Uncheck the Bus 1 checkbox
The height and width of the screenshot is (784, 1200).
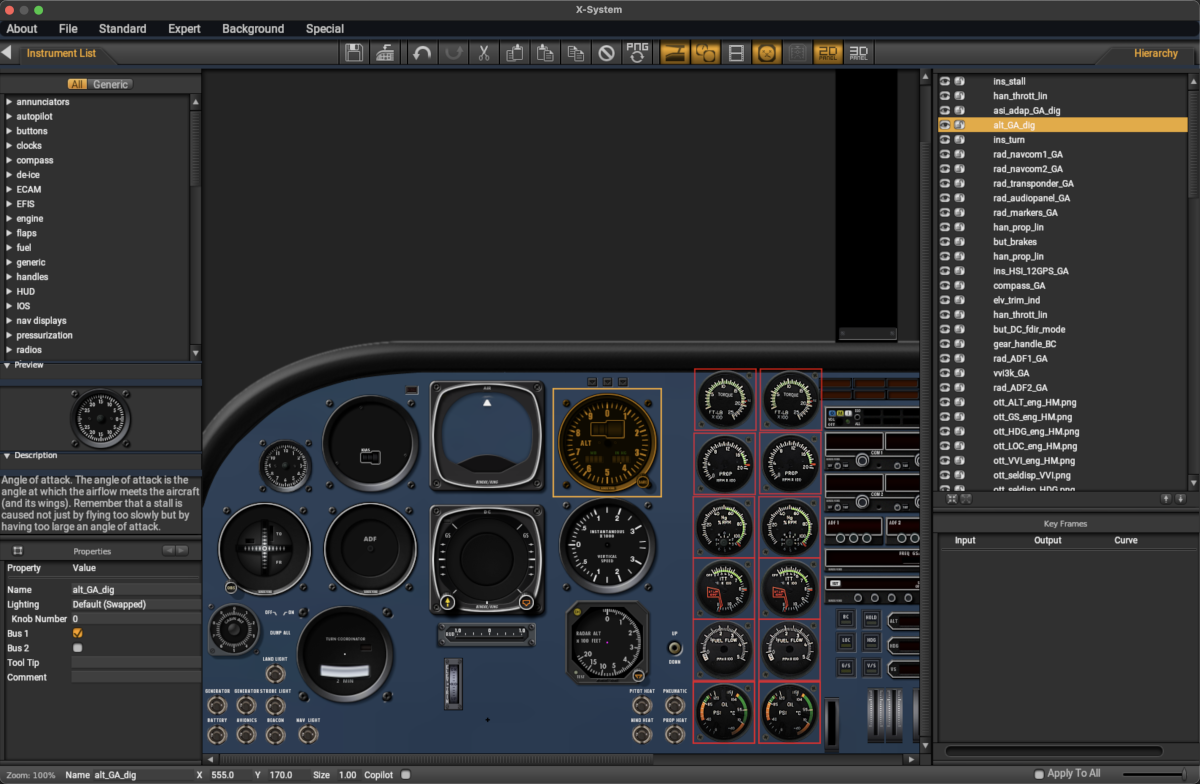tap(78, 634)
